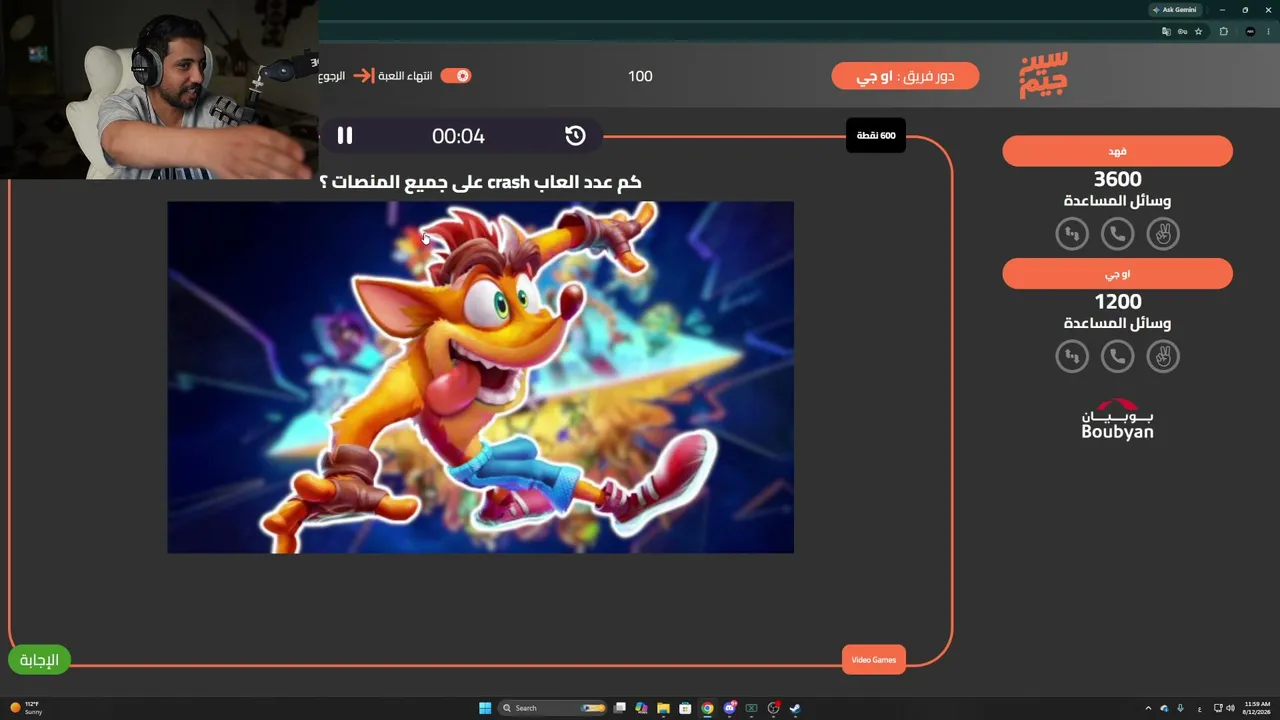The width and height of the screenshot is (1280, 720).
Task: Open the clock and date showing 11:59 AM
Action: 1257,708
